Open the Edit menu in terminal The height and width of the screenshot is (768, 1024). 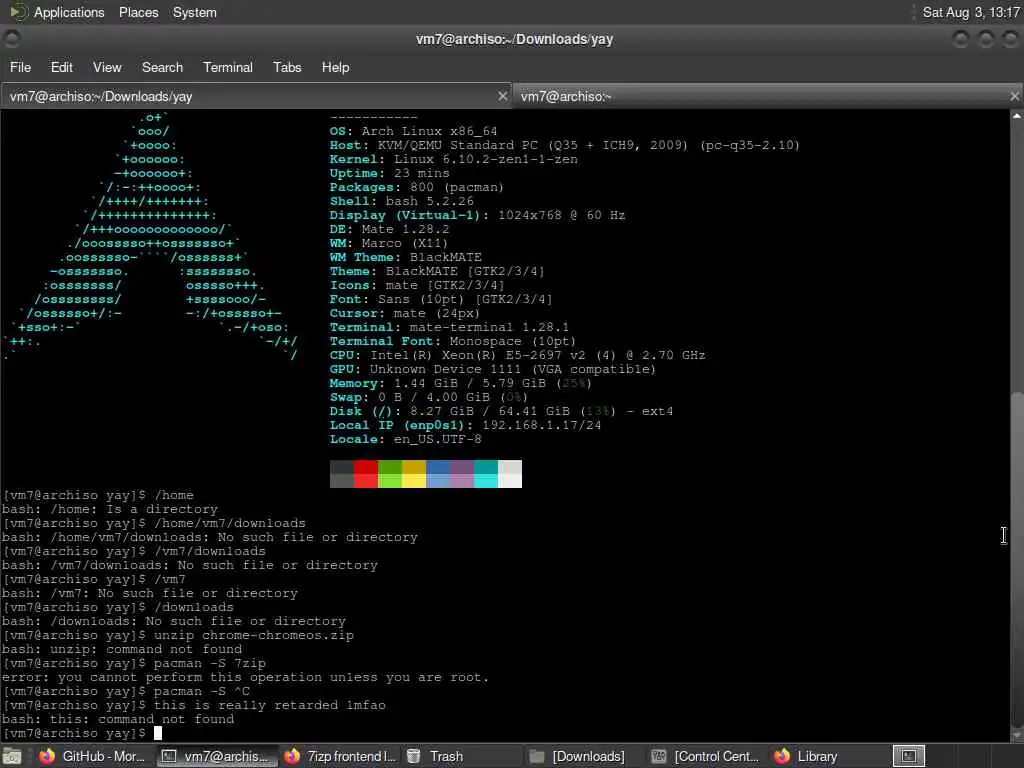click(61, 67)
